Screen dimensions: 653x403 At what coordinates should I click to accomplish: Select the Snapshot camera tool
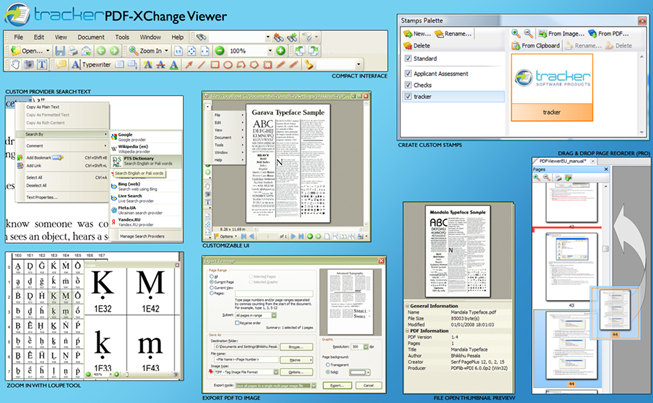pyautogui.click(x=29, y=65)
